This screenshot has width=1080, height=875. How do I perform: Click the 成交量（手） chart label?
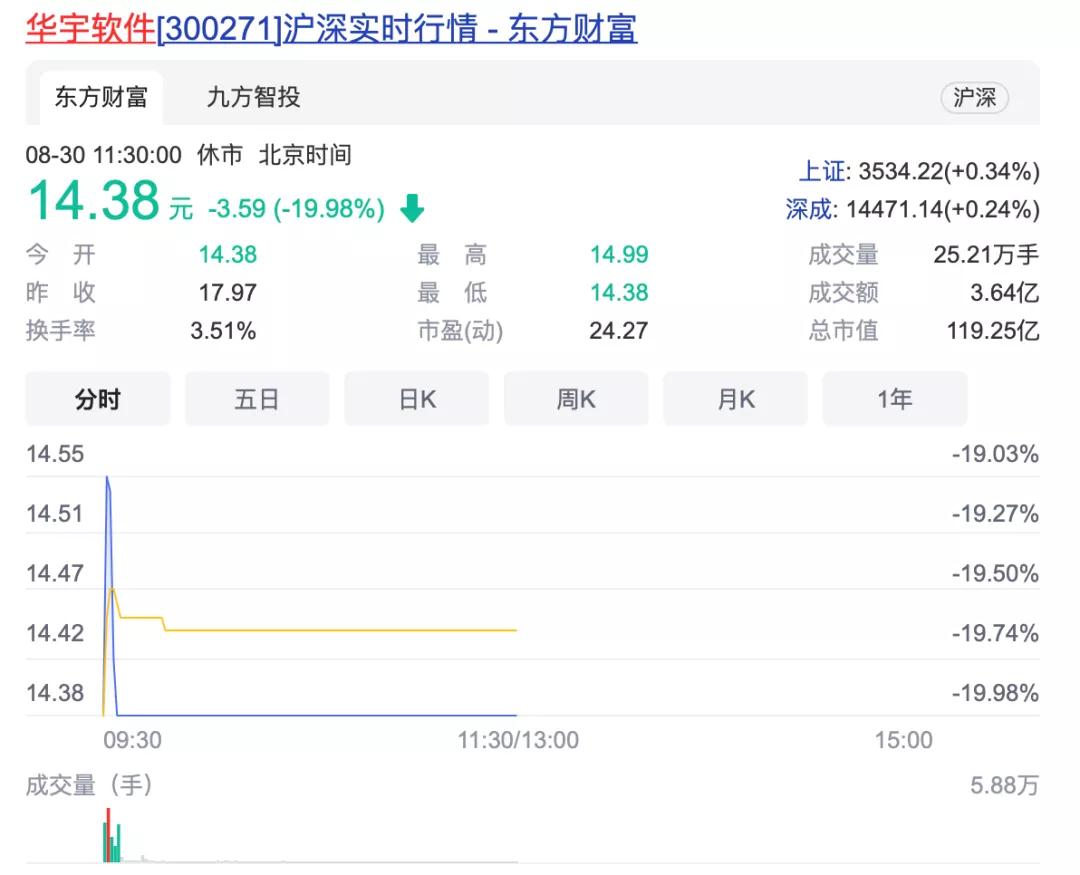[x=89, y=785]
